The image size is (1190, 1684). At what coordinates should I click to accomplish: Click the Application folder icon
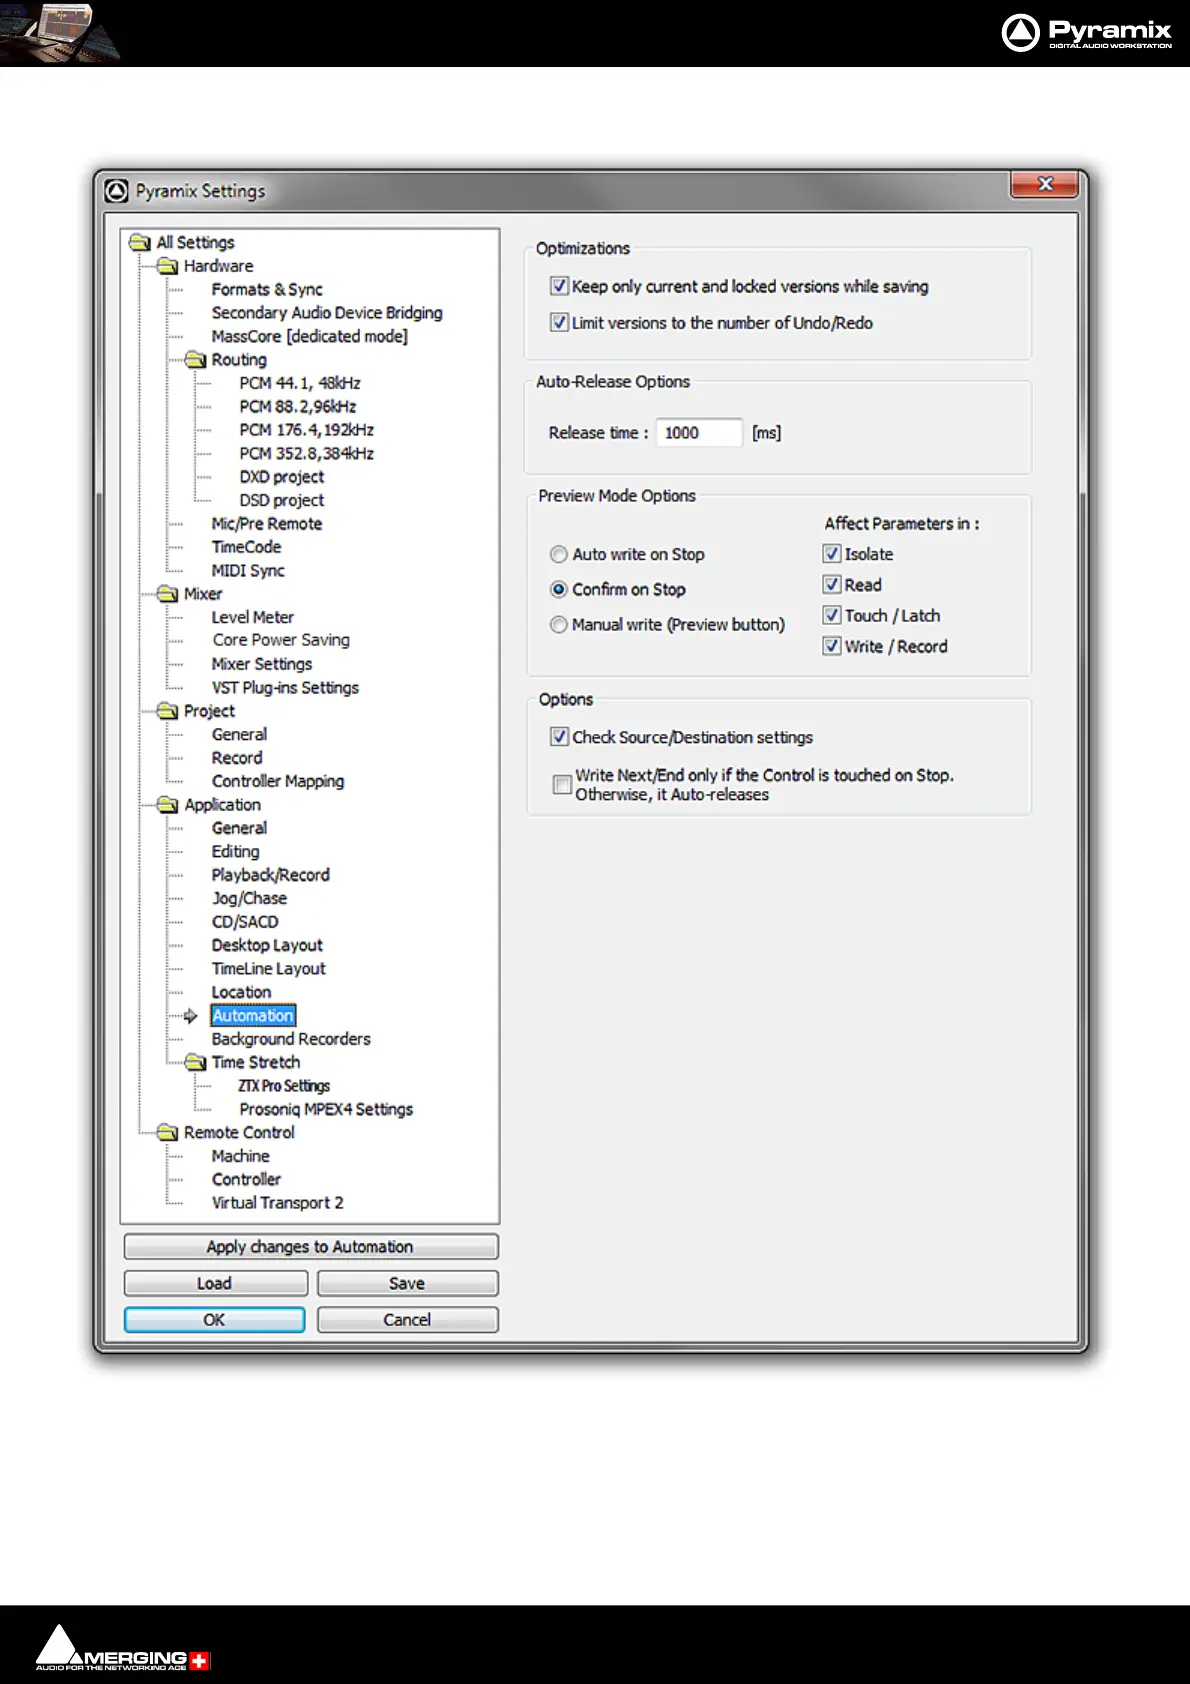(x=168, y=805)
